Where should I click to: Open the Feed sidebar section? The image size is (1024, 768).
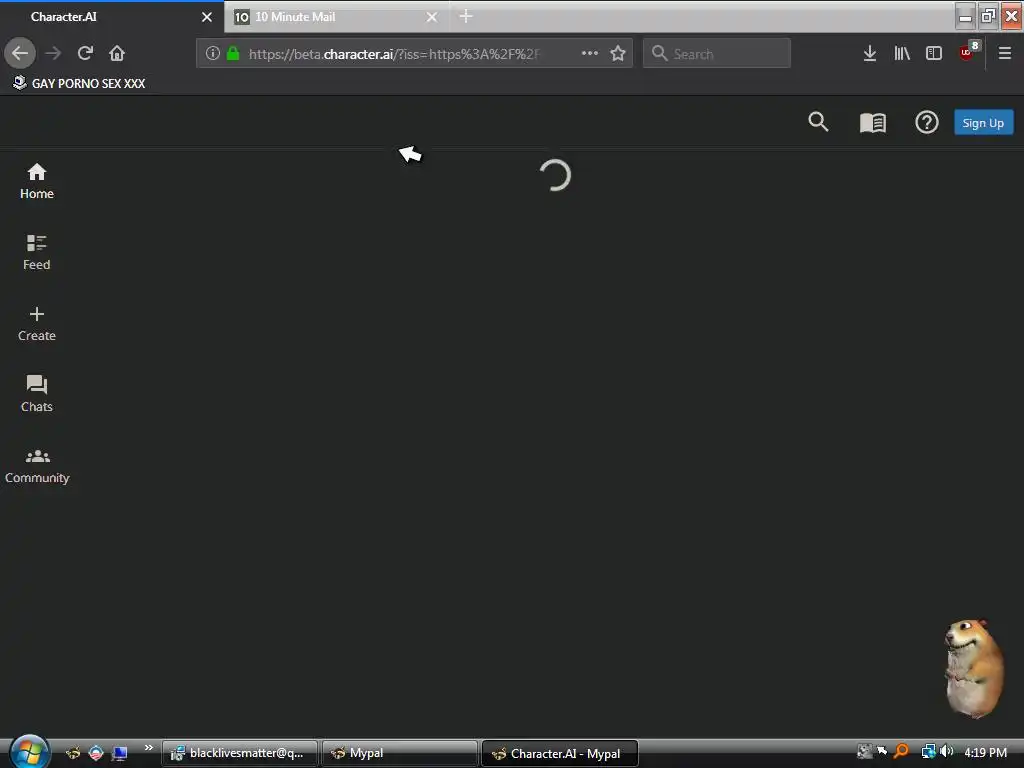click(37, 252)
